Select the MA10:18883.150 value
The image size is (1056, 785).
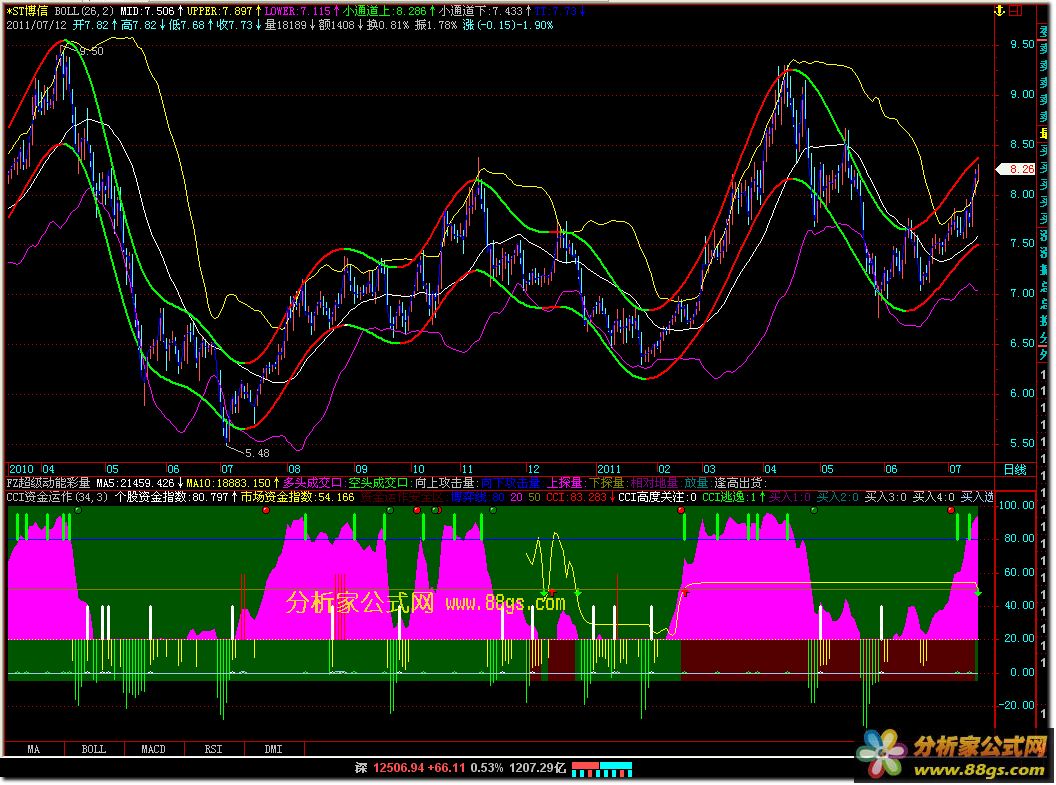[x=228, y=483]
